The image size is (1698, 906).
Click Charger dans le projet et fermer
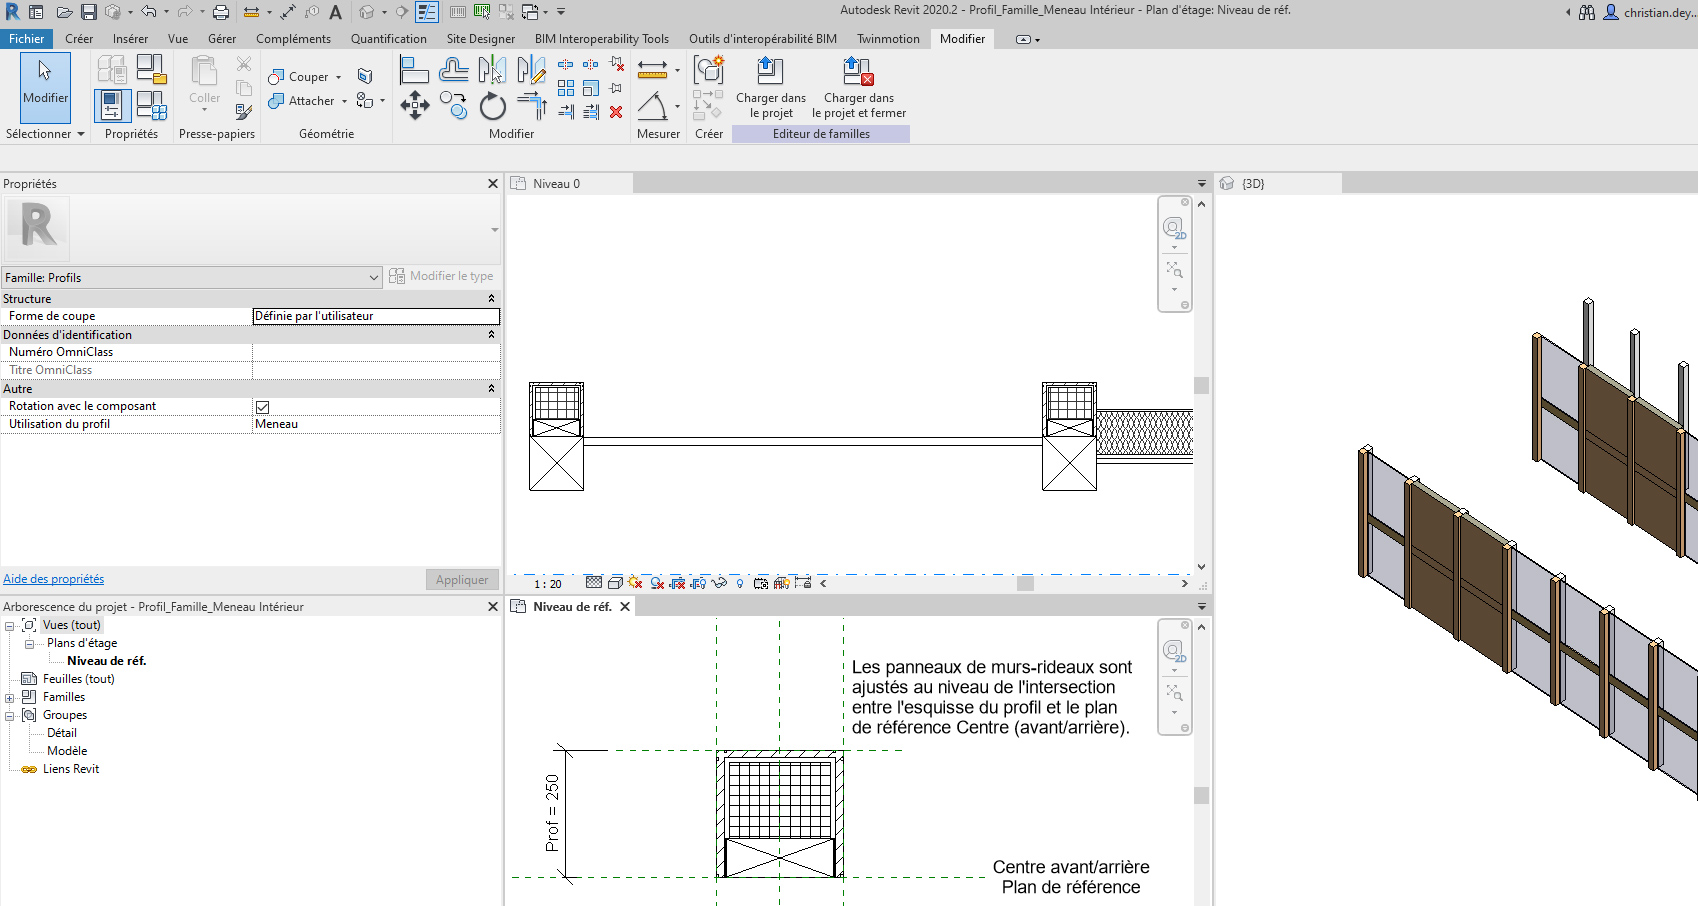point(858,88)
